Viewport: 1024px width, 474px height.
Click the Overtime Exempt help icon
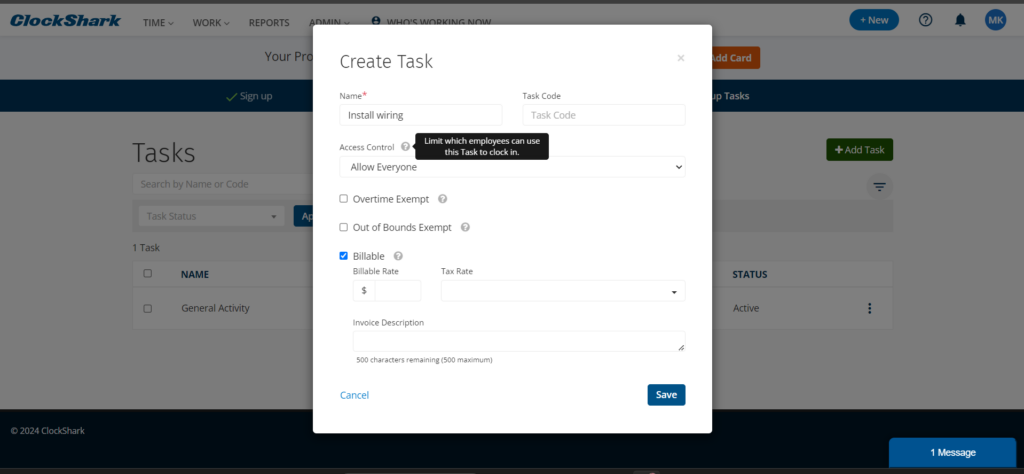click(442, 199)
